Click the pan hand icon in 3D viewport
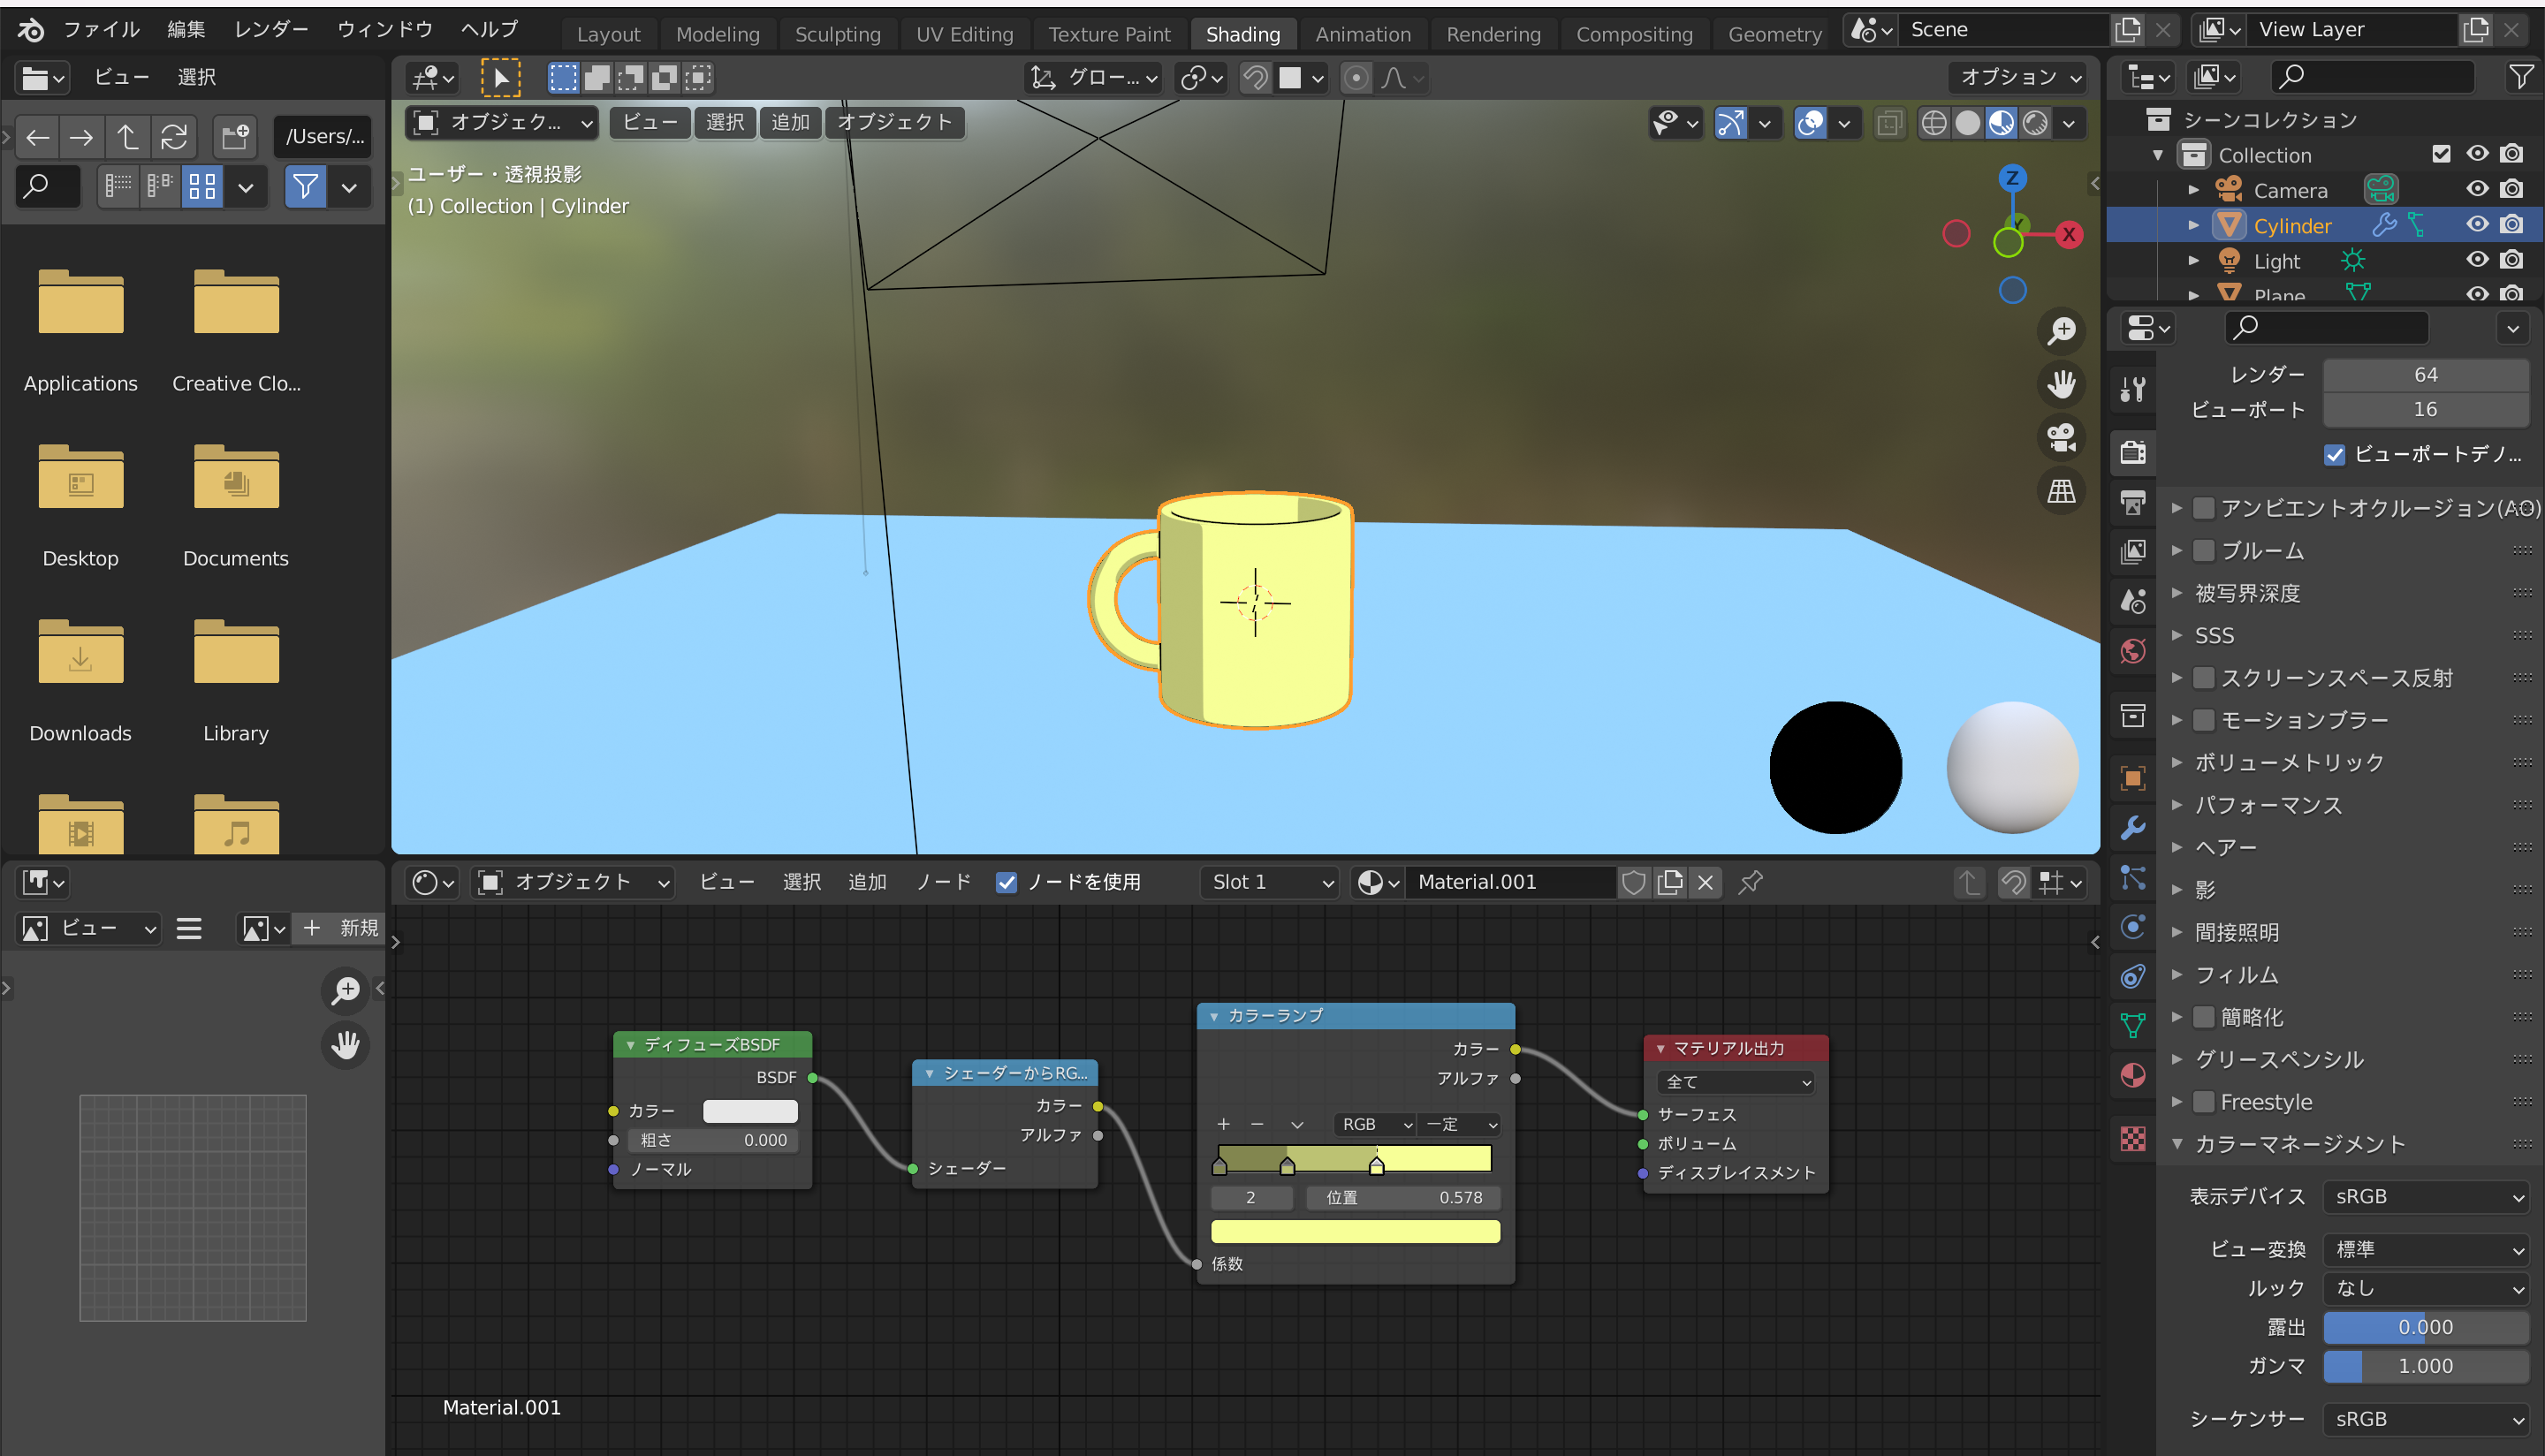Image resolution: width=2545 pixels, height=1456 pixels. pos(2061,384)
